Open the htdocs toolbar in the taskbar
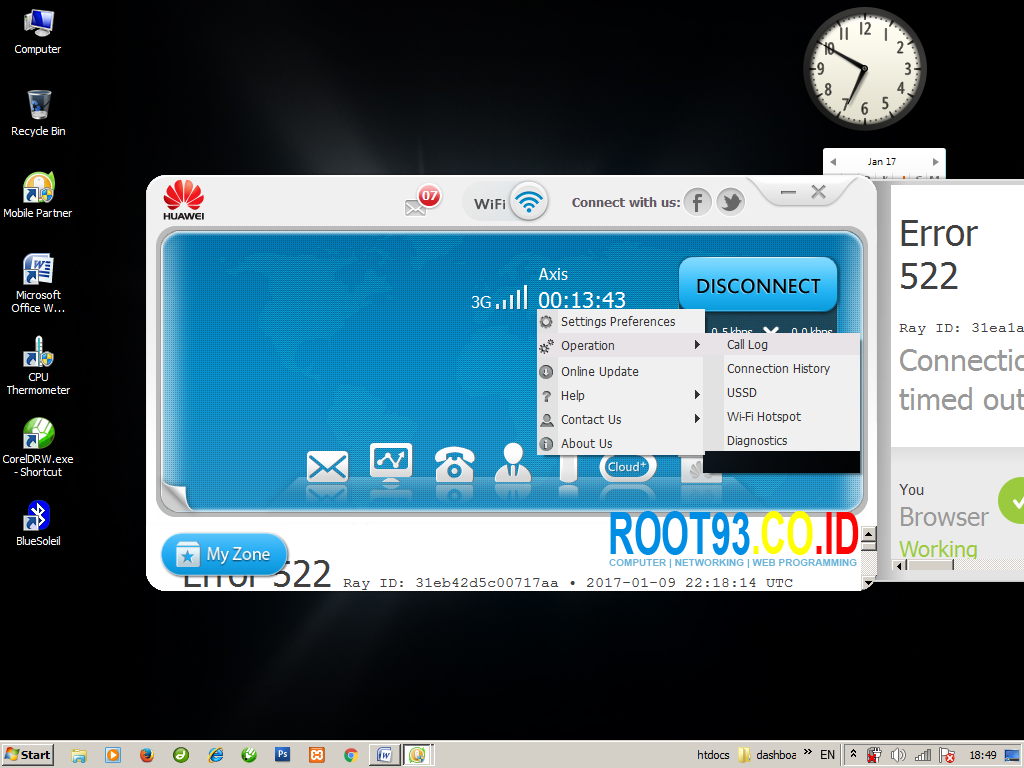Image resolution: width=1024 pixels, height=768 pixels. pyautogui.click(x=712, y=755)
